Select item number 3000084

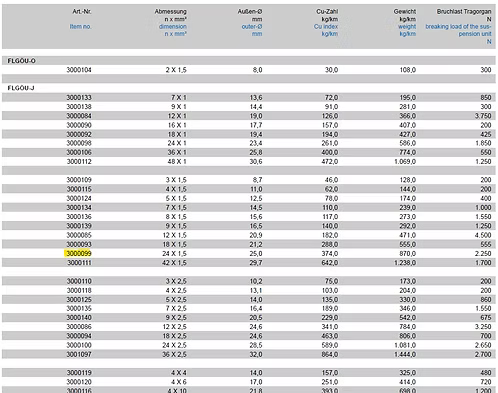pyautogui.click(x=79, y=116)
